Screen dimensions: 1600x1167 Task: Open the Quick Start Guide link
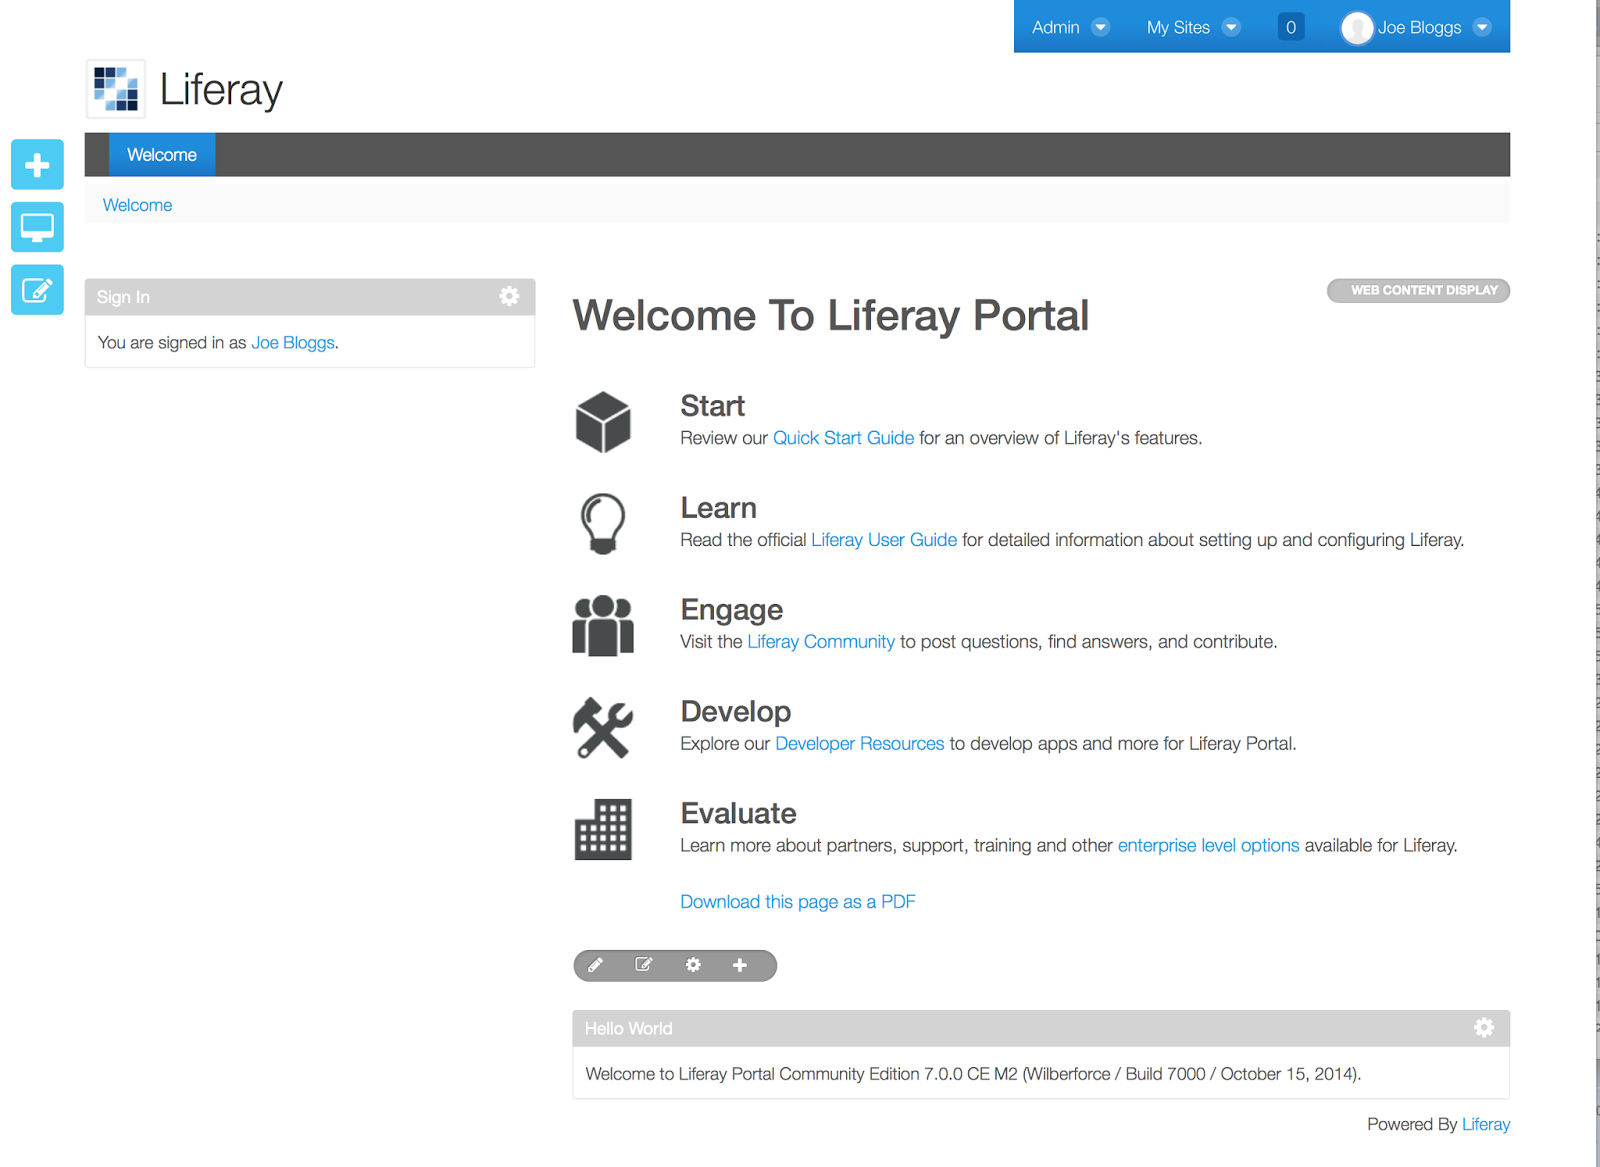(x=843, y=438)
